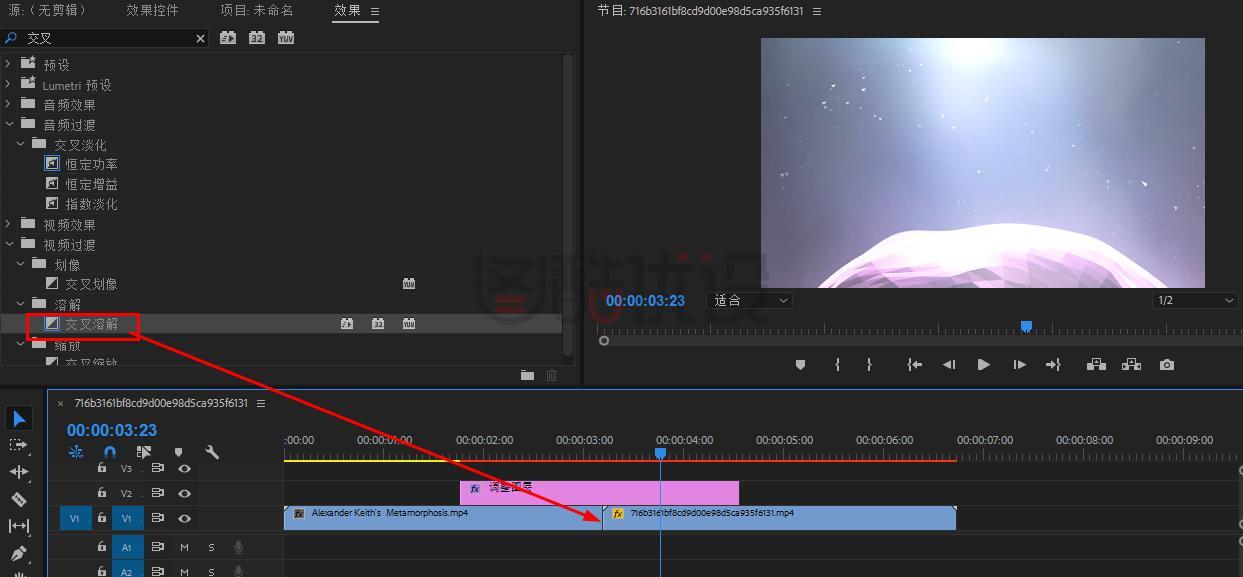Toggle linked selection in timeline

144,452
